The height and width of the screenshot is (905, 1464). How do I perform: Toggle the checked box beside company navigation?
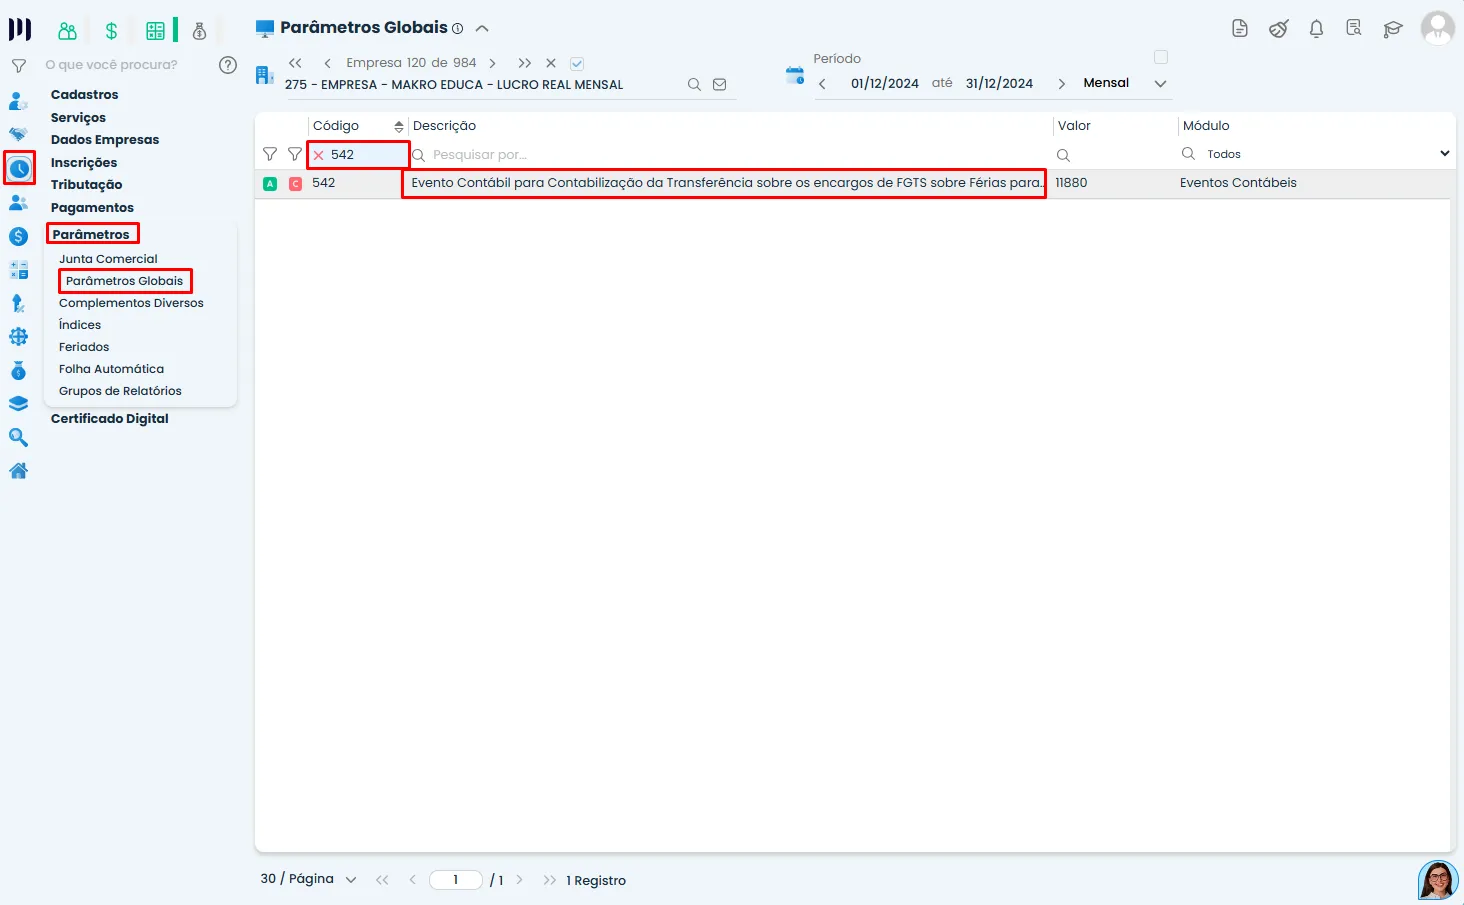(x=577, y=63)
